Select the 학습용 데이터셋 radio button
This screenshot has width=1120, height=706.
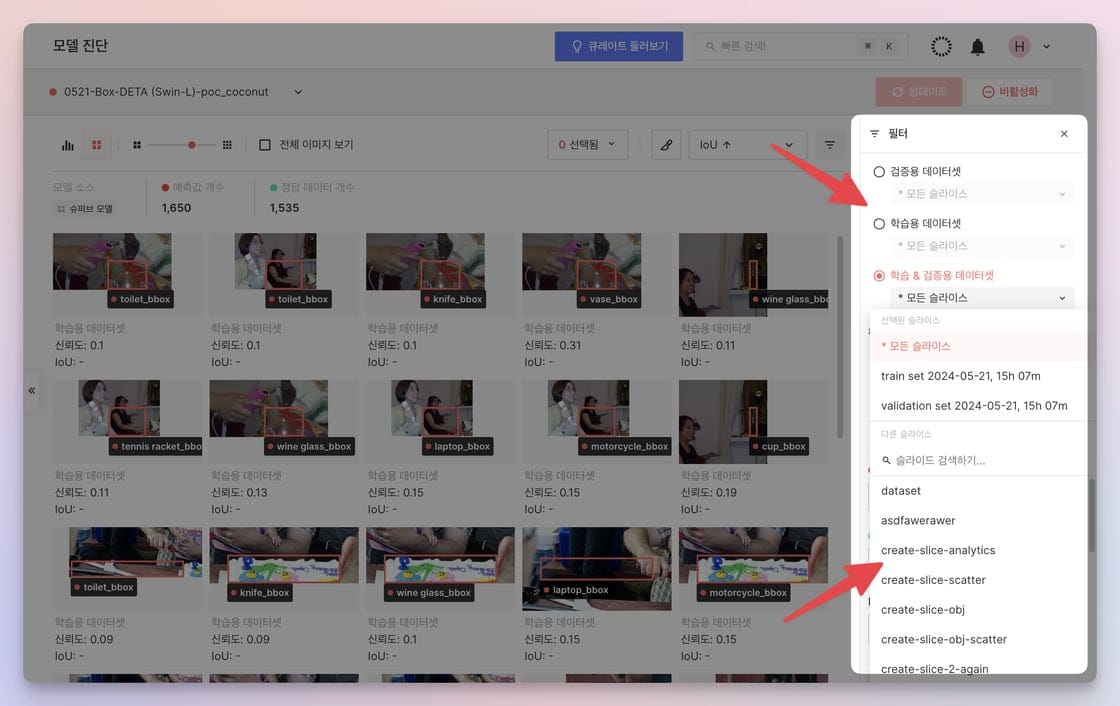(879, 224)
